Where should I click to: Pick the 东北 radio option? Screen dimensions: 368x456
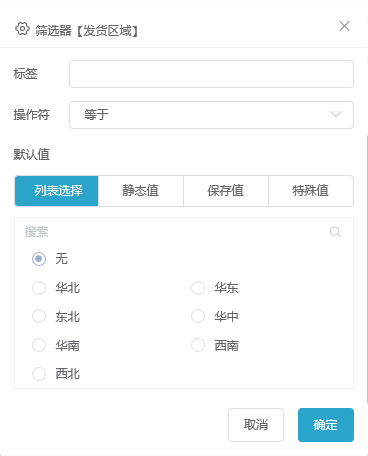point(39,316)
